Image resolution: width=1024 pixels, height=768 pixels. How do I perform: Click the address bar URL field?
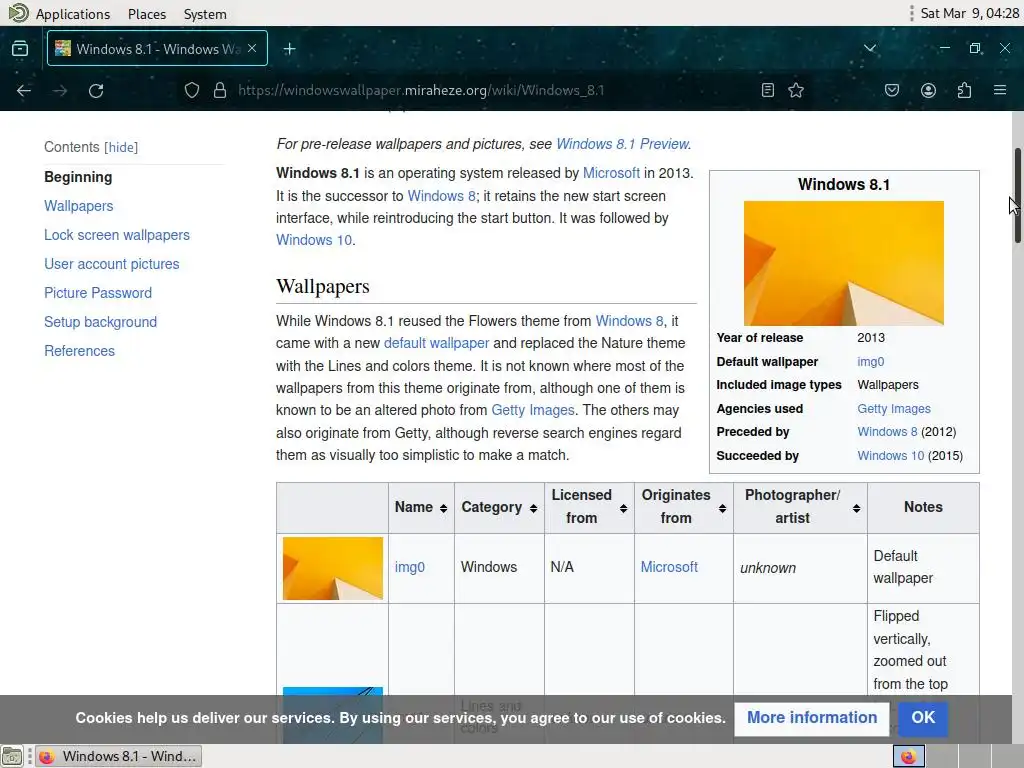pyautogui.click(x=421, y=90)
